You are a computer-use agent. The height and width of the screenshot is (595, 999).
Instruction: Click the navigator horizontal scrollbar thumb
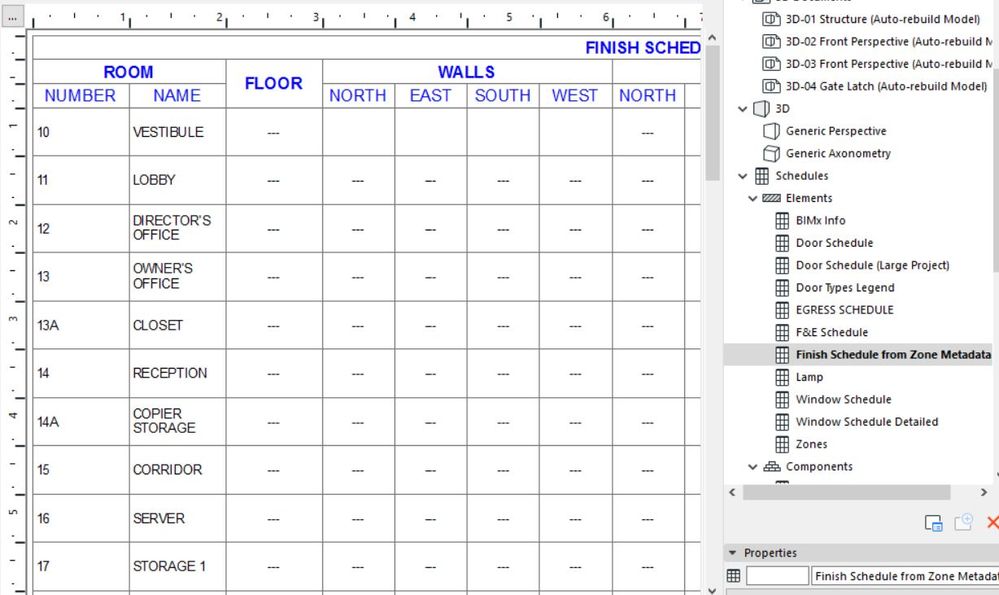[x=846, y=492]
